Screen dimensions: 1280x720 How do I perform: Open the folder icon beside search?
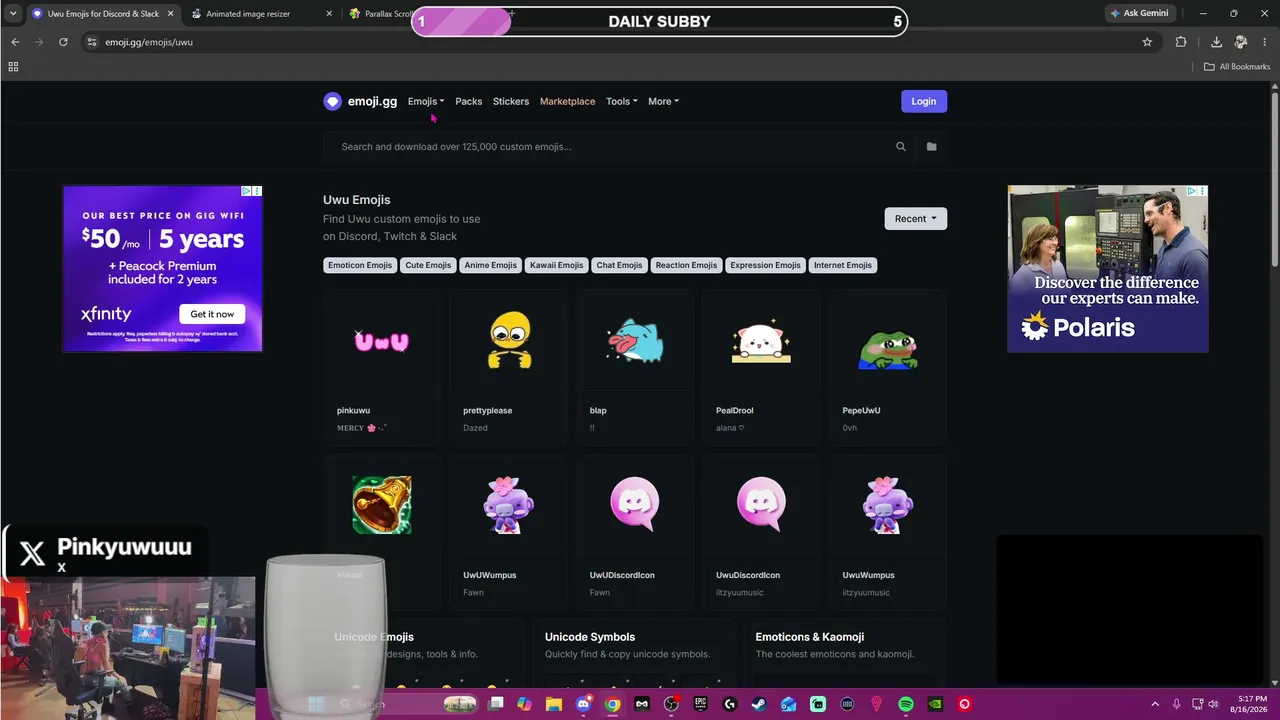pos(931,147)
